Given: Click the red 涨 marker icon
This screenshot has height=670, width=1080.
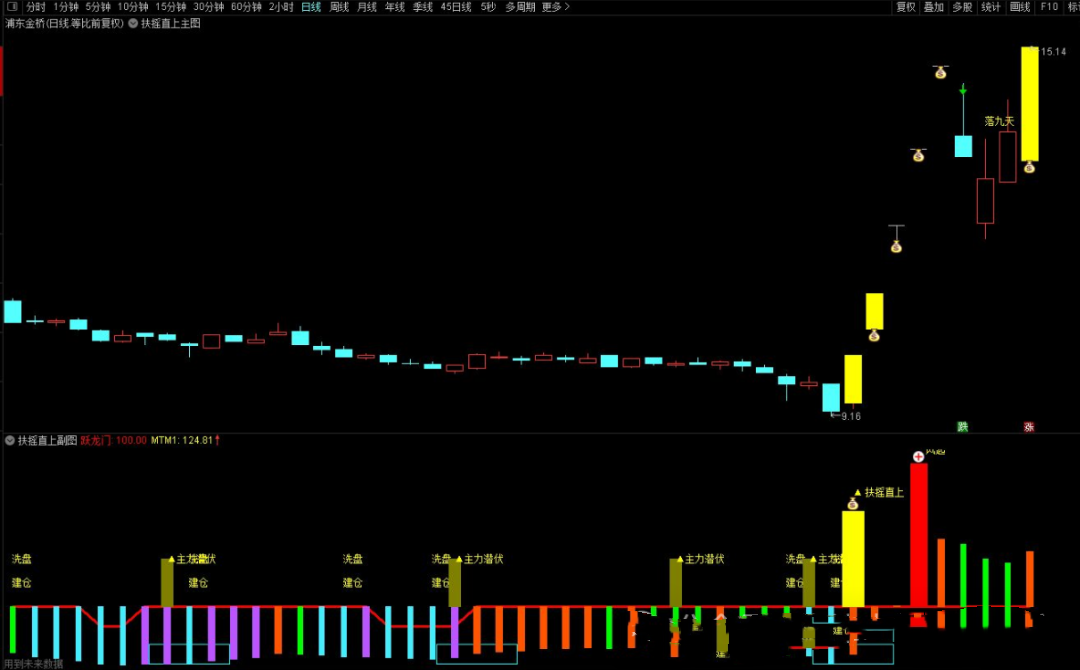Looking at the screenshot, I should tap(1028, 427).
